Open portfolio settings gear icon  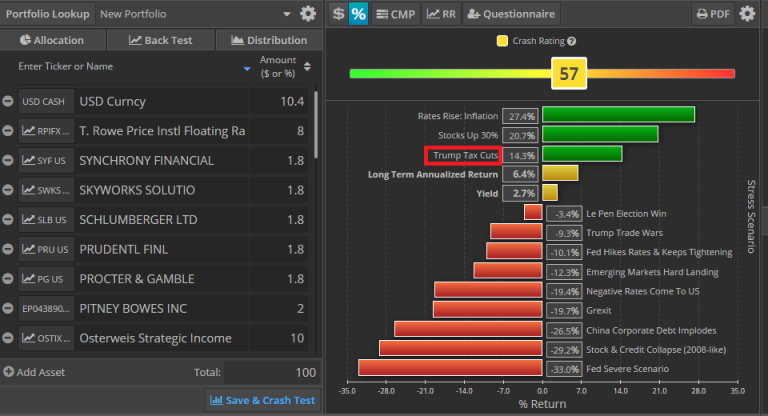308,14
